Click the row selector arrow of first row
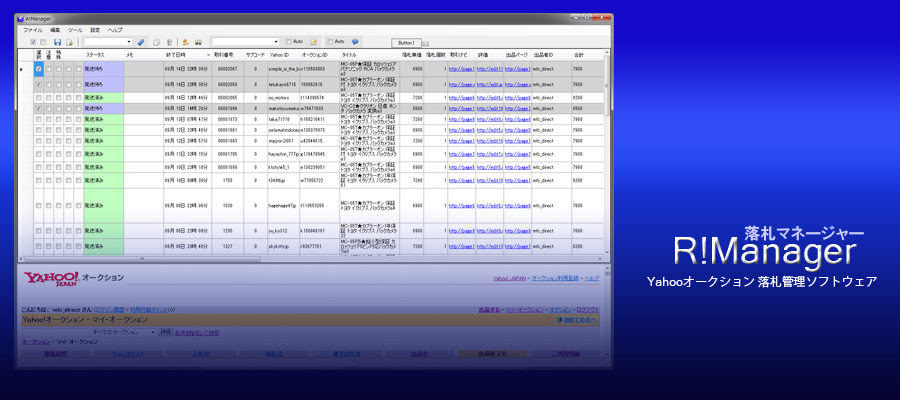Image resolution: width=900 pixels, height=400 pixels. 22,69
